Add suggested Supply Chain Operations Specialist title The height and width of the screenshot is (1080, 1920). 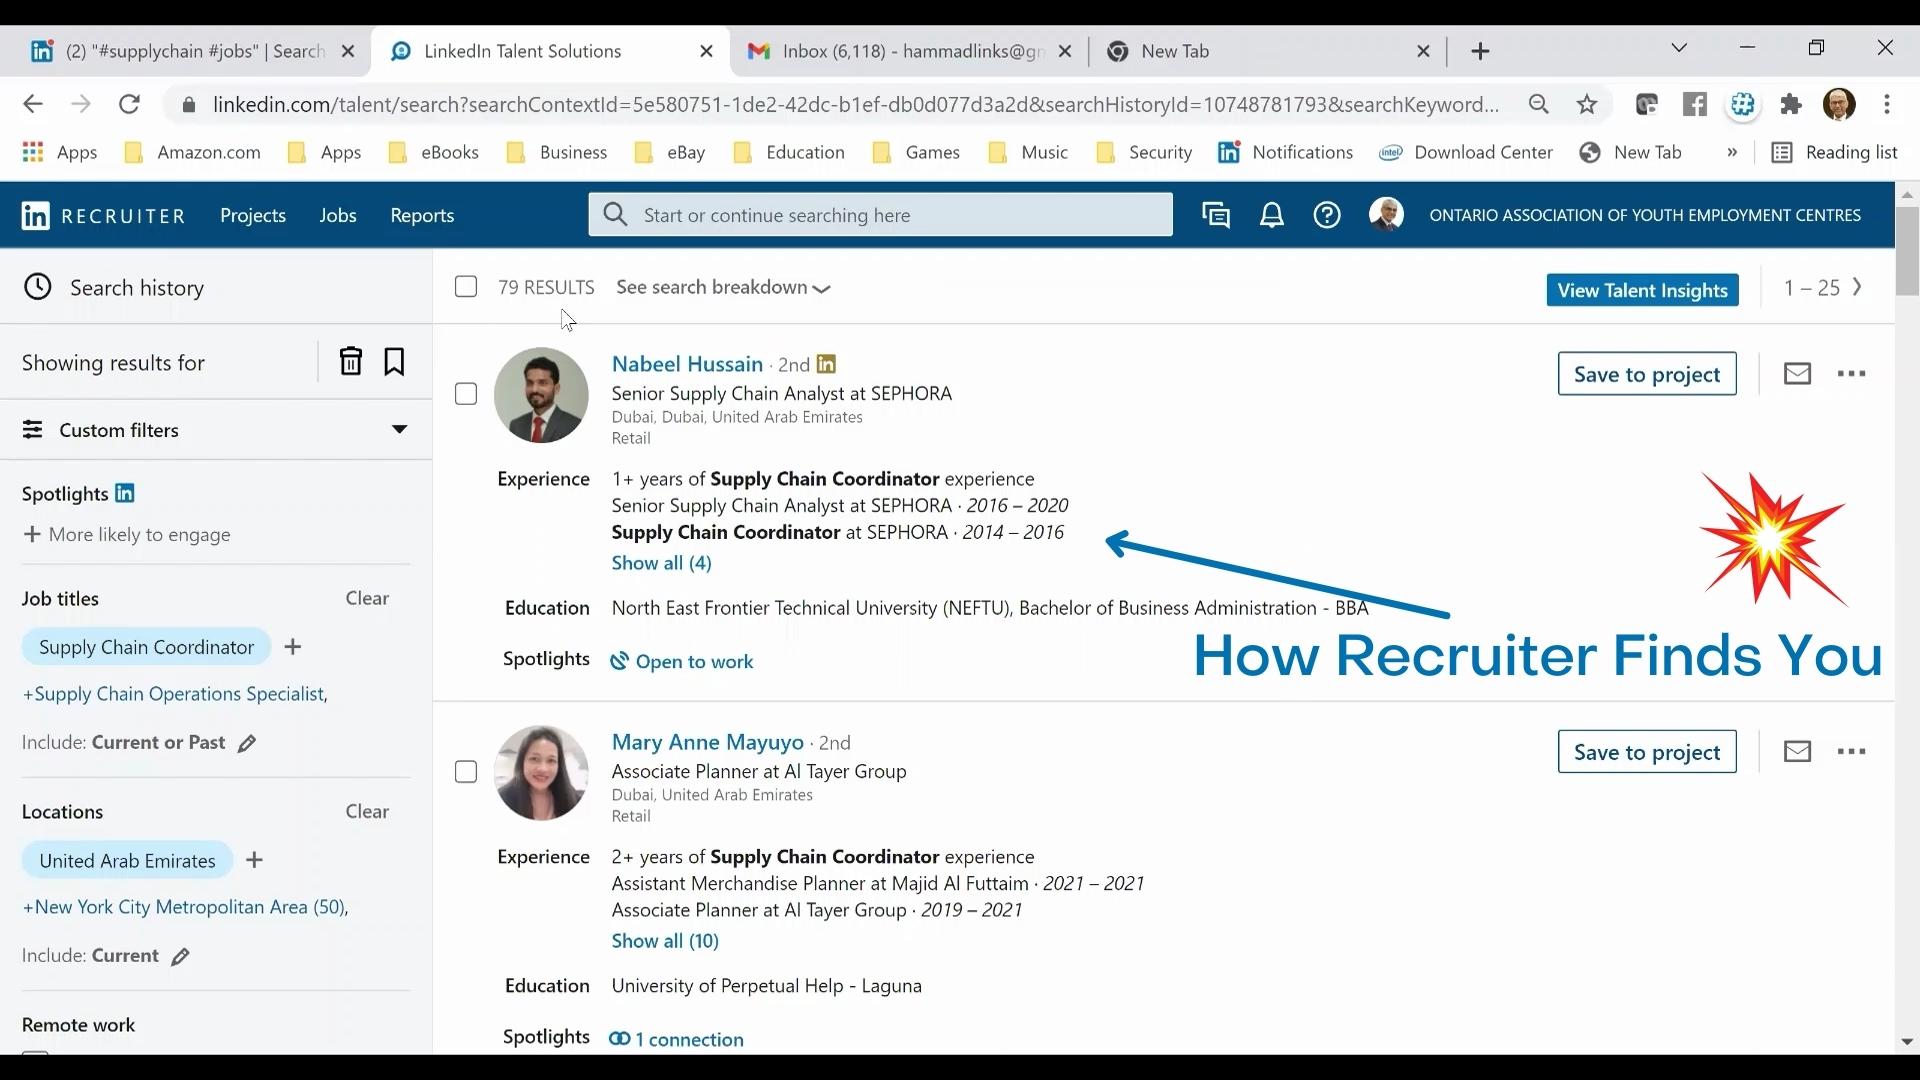point(175,694)
